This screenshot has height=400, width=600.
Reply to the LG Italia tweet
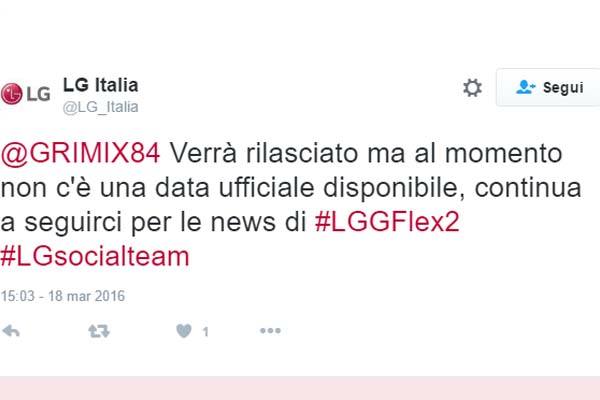click(11, 331)
